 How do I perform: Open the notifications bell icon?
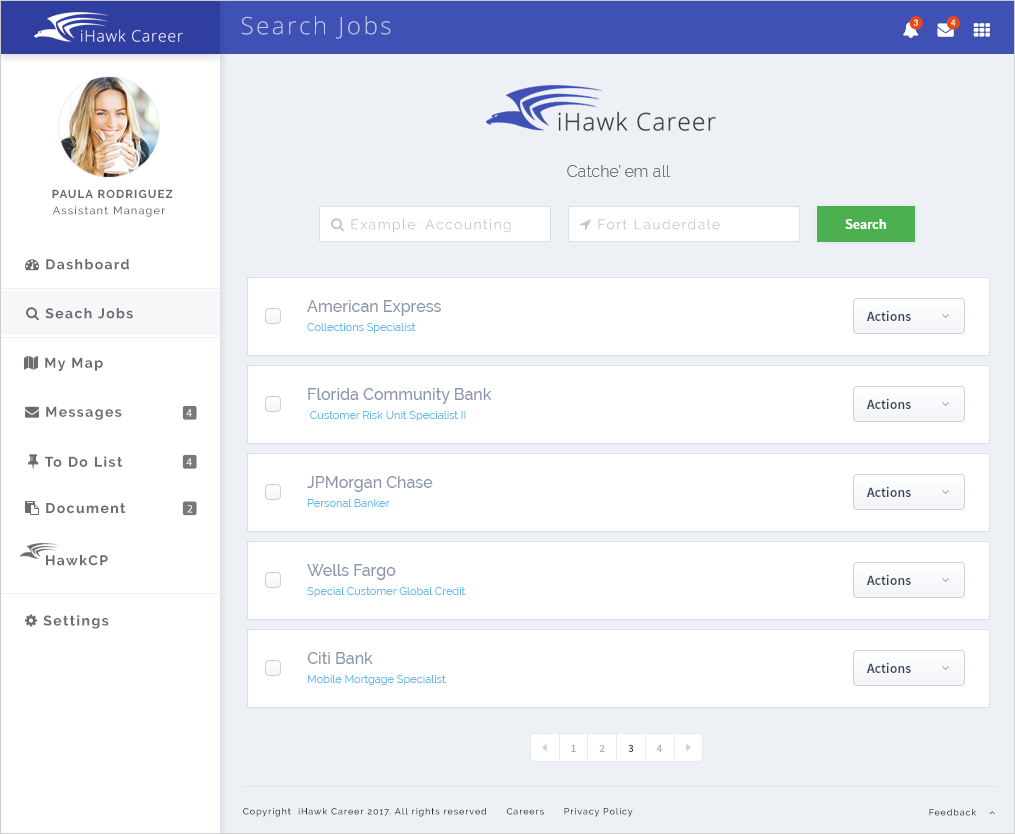[x=910, y=30]
